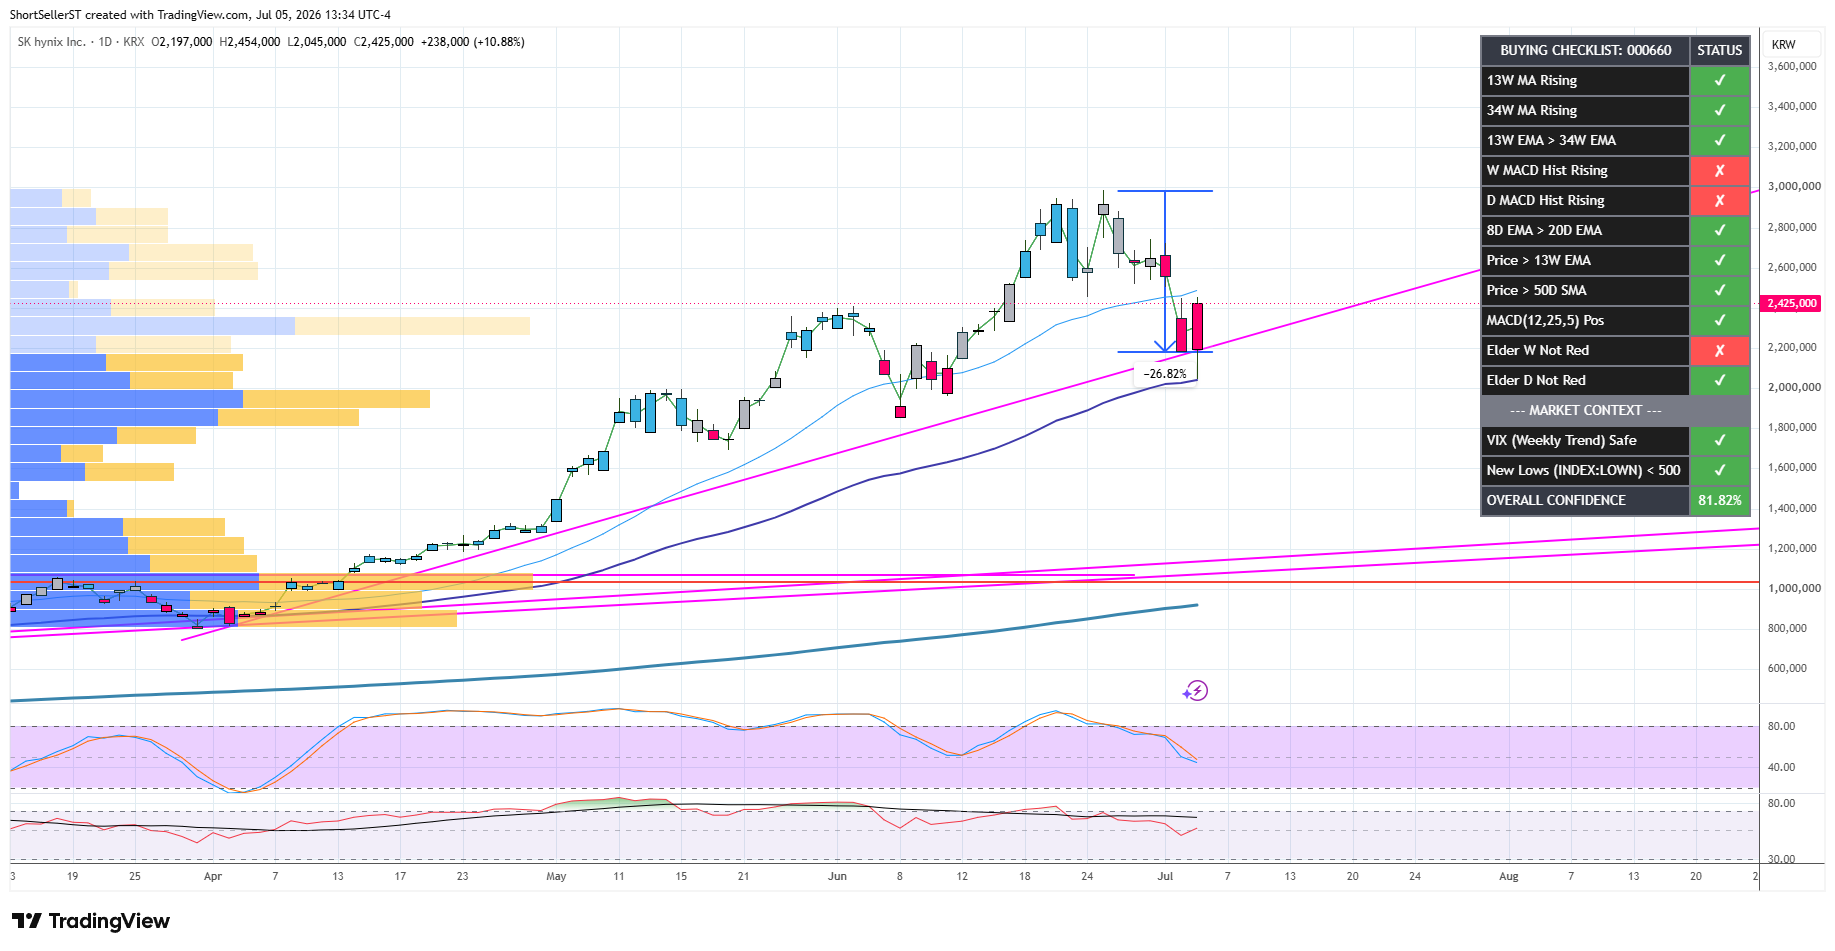This screenshot has height=951, width=1835.
Task: Click the 81.82% overall confidence value
Action: click(1720, 500)
